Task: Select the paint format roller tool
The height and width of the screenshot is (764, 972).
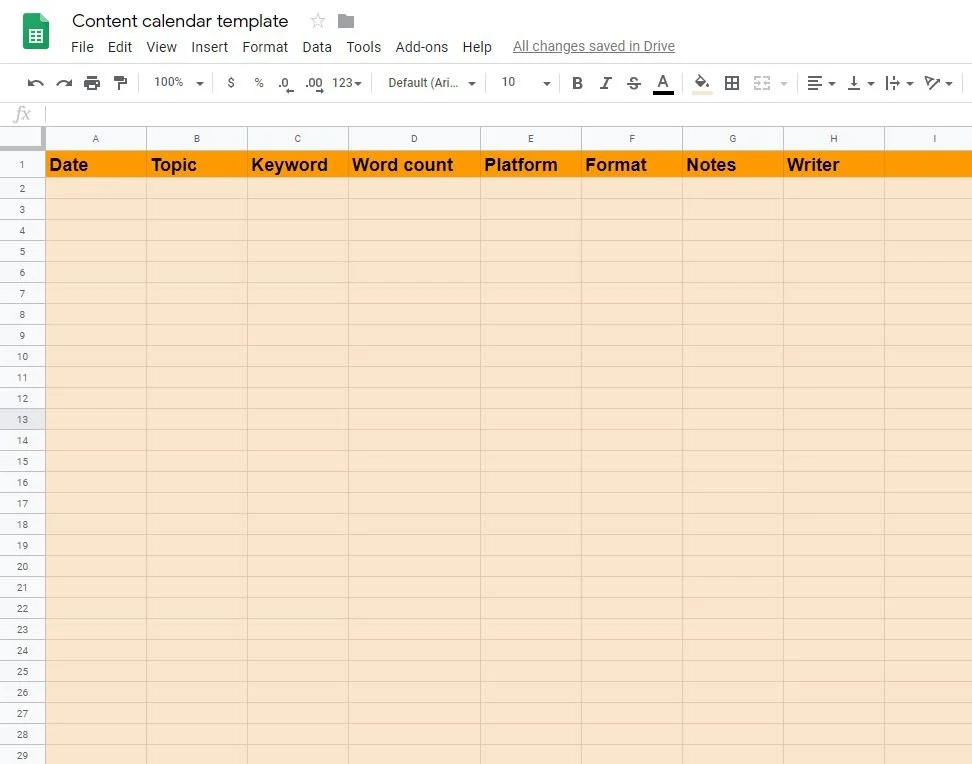Action: tap(120, 83)
